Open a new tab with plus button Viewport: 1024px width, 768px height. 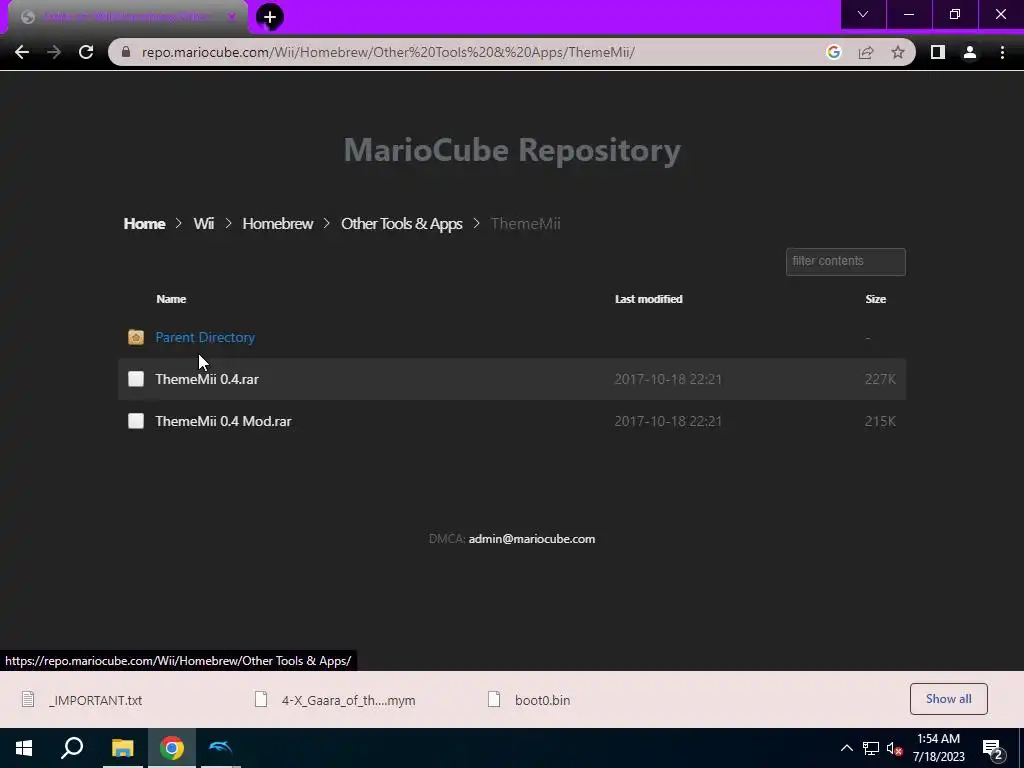click(x=270, y=17)
